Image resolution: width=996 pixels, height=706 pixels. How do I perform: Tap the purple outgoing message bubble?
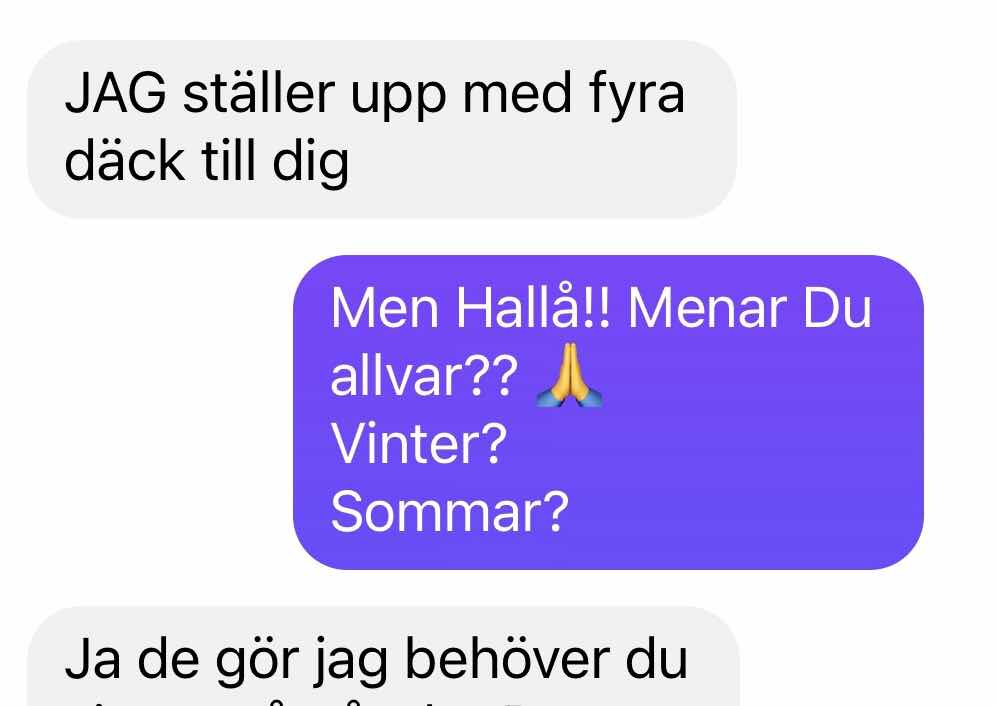[x=609, y=412]
